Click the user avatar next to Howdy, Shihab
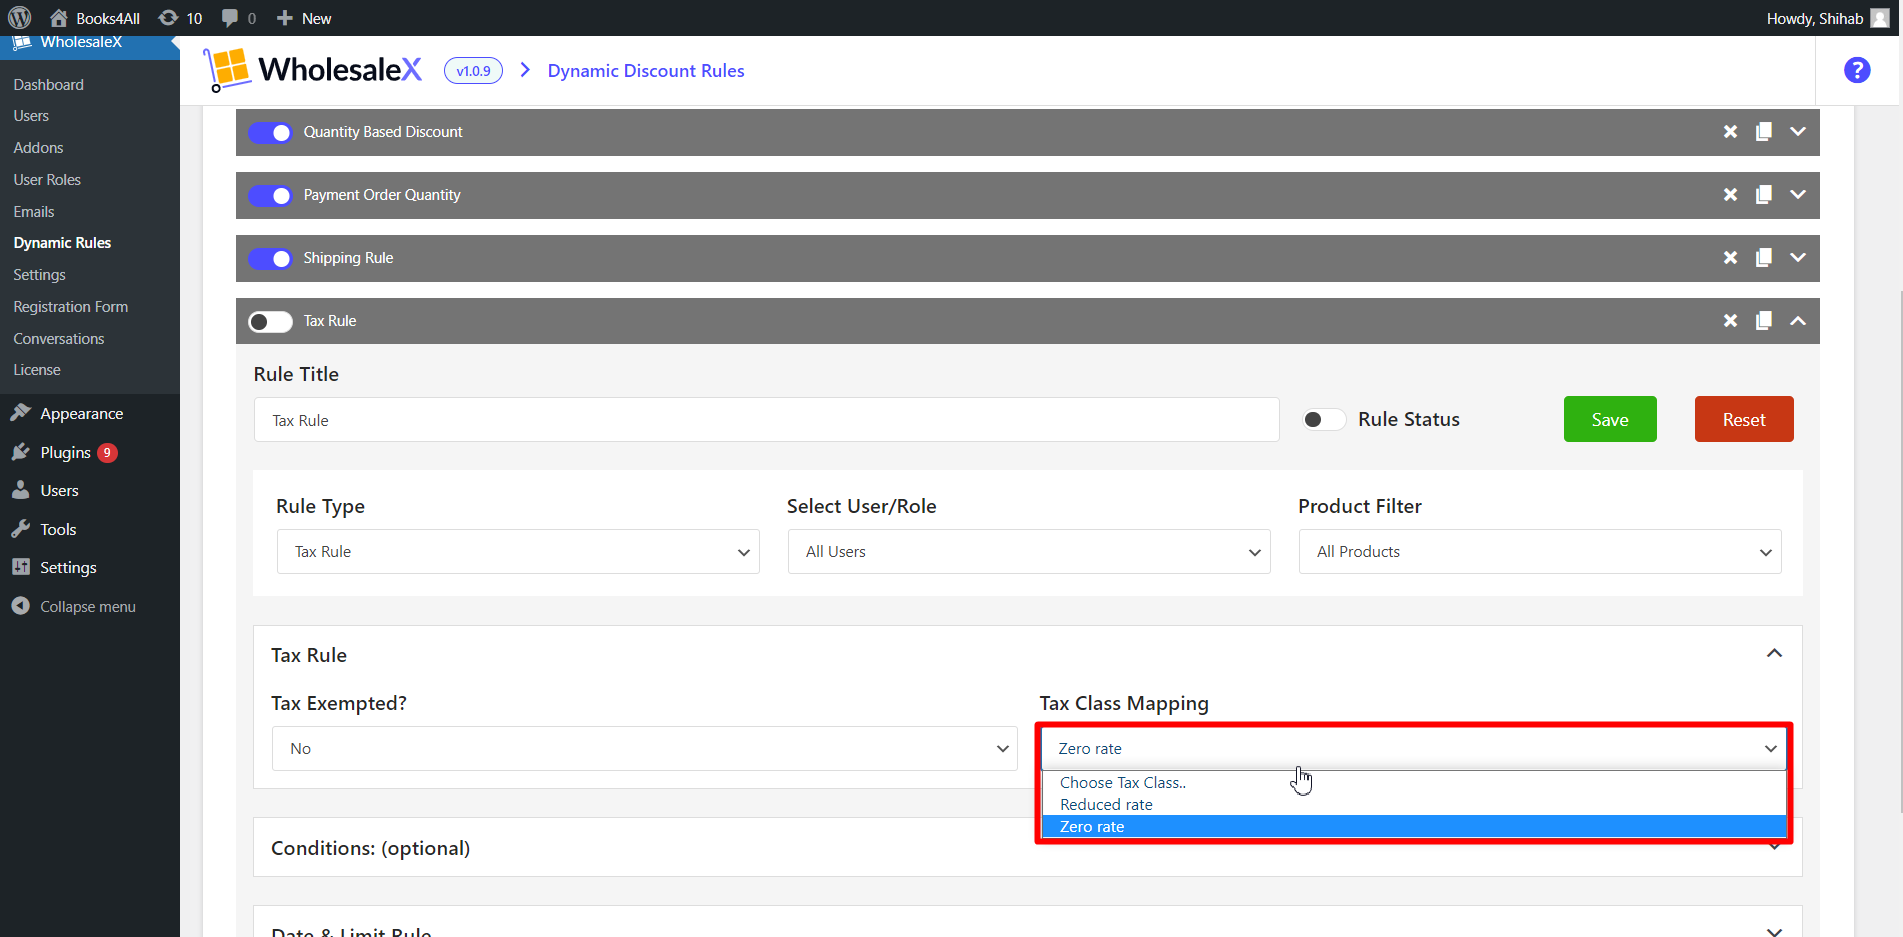The height and width of the screenshot is (937, 1903). click(1880, 18)
